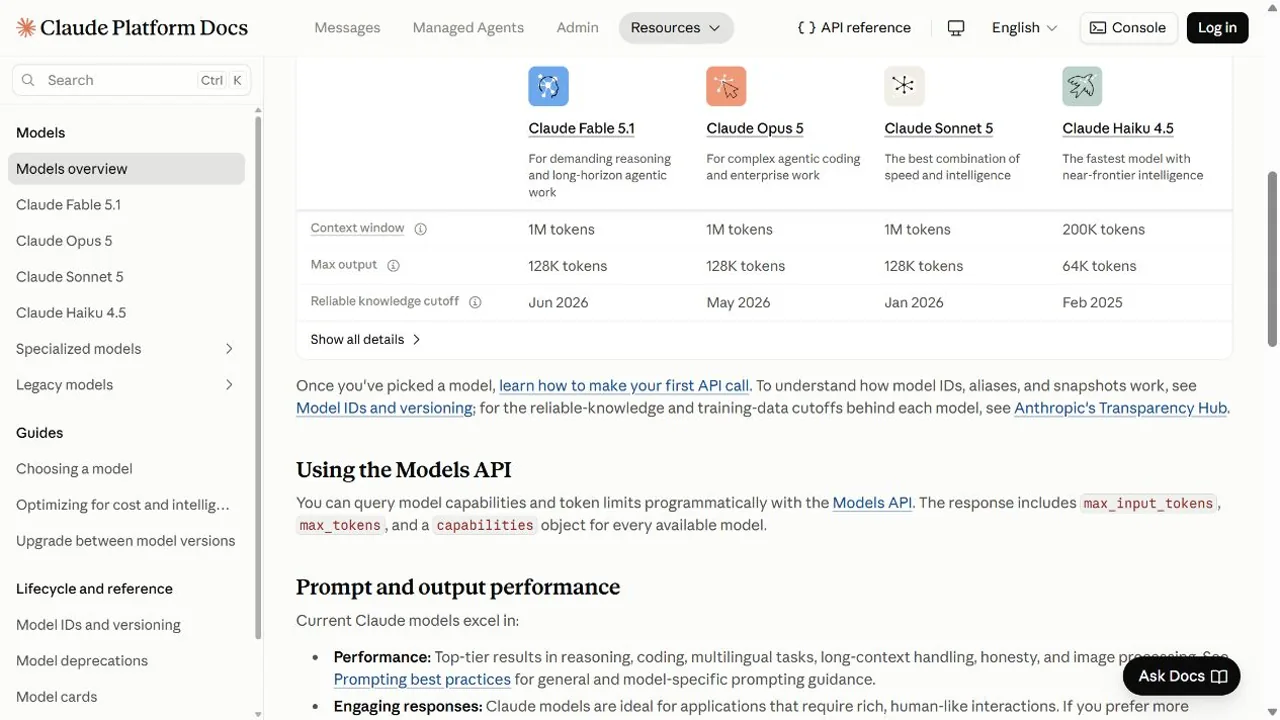Click the Claude Sonnet 5 model icon
Viewport: 1280px width, 720px height.
coord(904,86)
